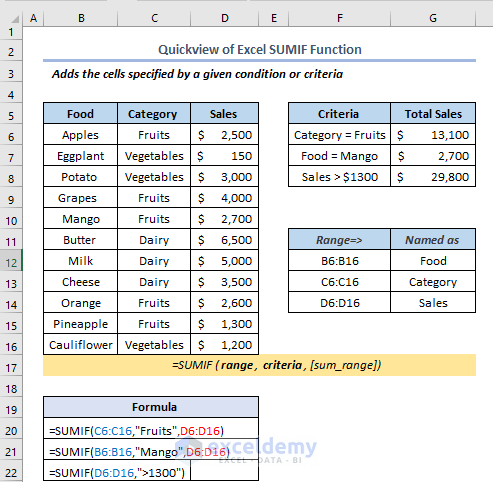Select column B header
Image resolution: width=493 pixels, height=482 pixels.
(x=81, y=18)
